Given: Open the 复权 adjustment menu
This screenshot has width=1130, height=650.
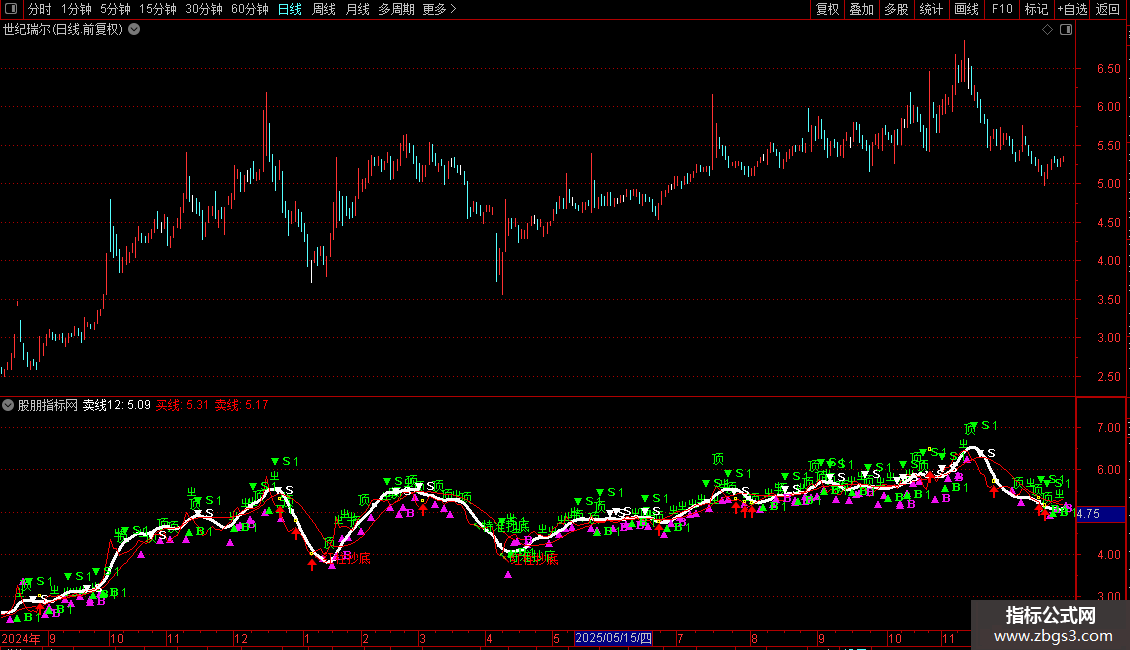Looking at the screenshot, I should click(x=827, y=9).
